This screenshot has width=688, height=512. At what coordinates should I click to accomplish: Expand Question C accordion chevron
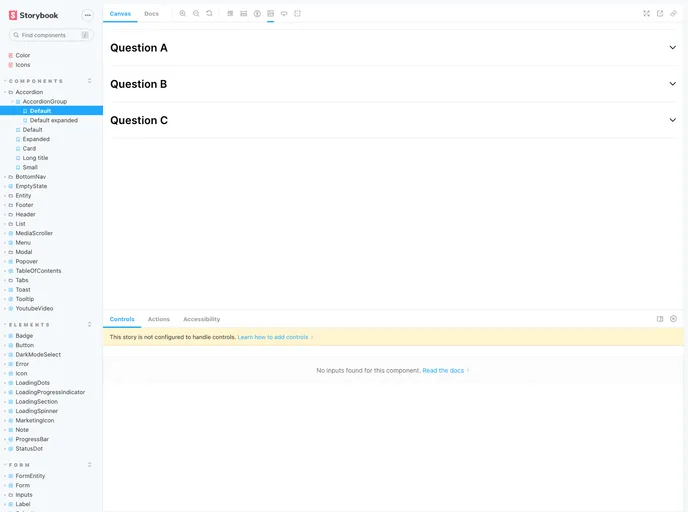(x=672, y=120)
